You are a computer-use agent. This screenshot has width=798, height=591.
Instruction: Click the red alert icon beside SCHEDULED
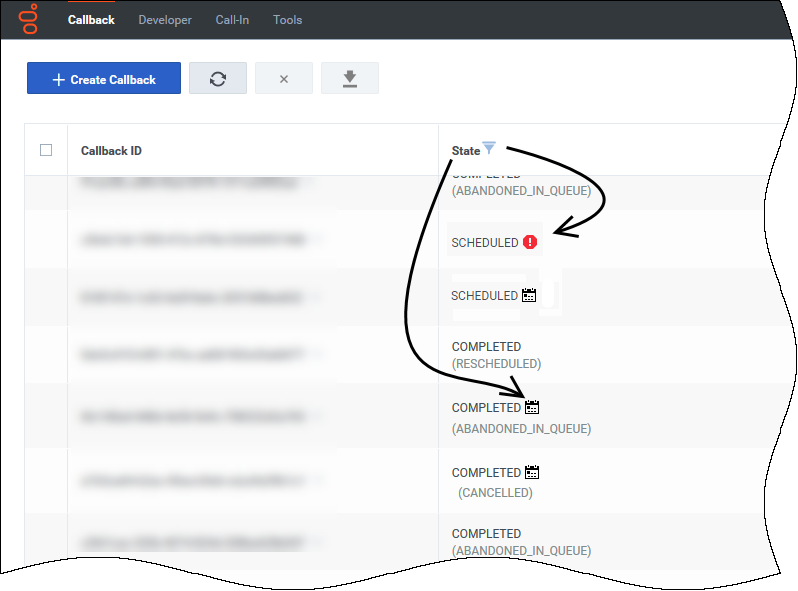click(x=530, y=242)
